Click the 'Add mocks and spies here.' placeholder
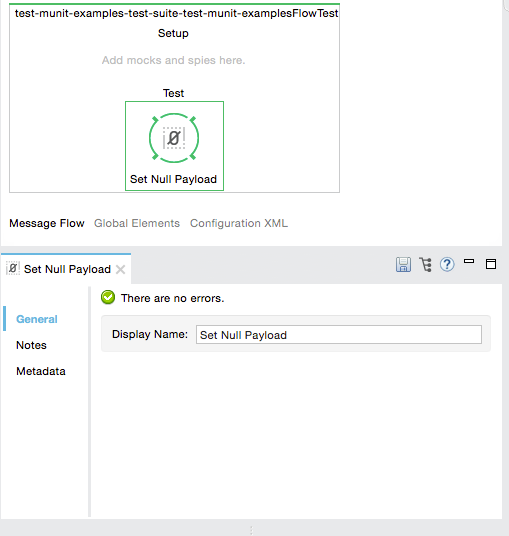 [174, 60]
